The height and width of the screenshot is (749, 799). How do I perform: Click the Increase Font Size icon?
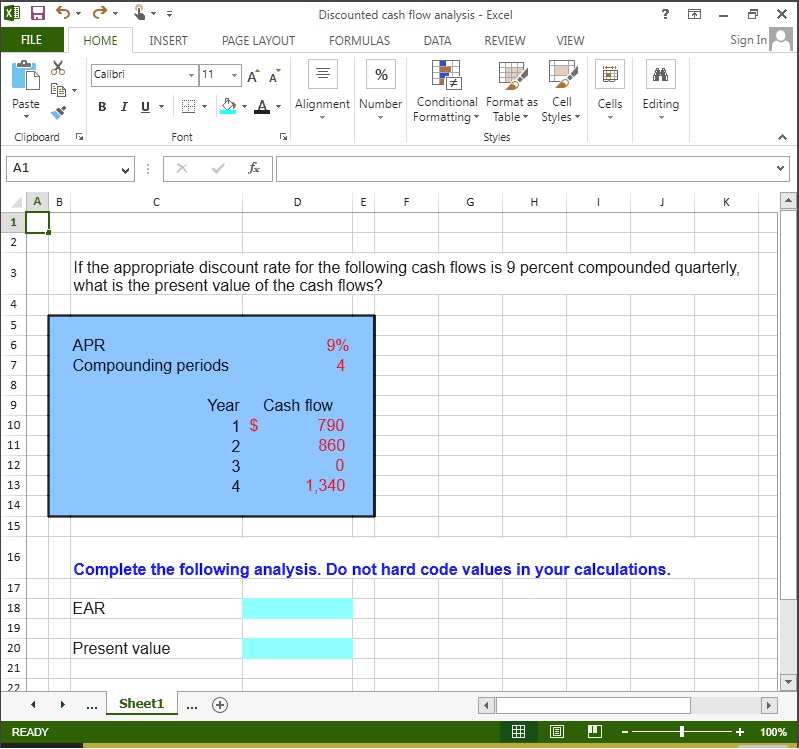point(251,76)
